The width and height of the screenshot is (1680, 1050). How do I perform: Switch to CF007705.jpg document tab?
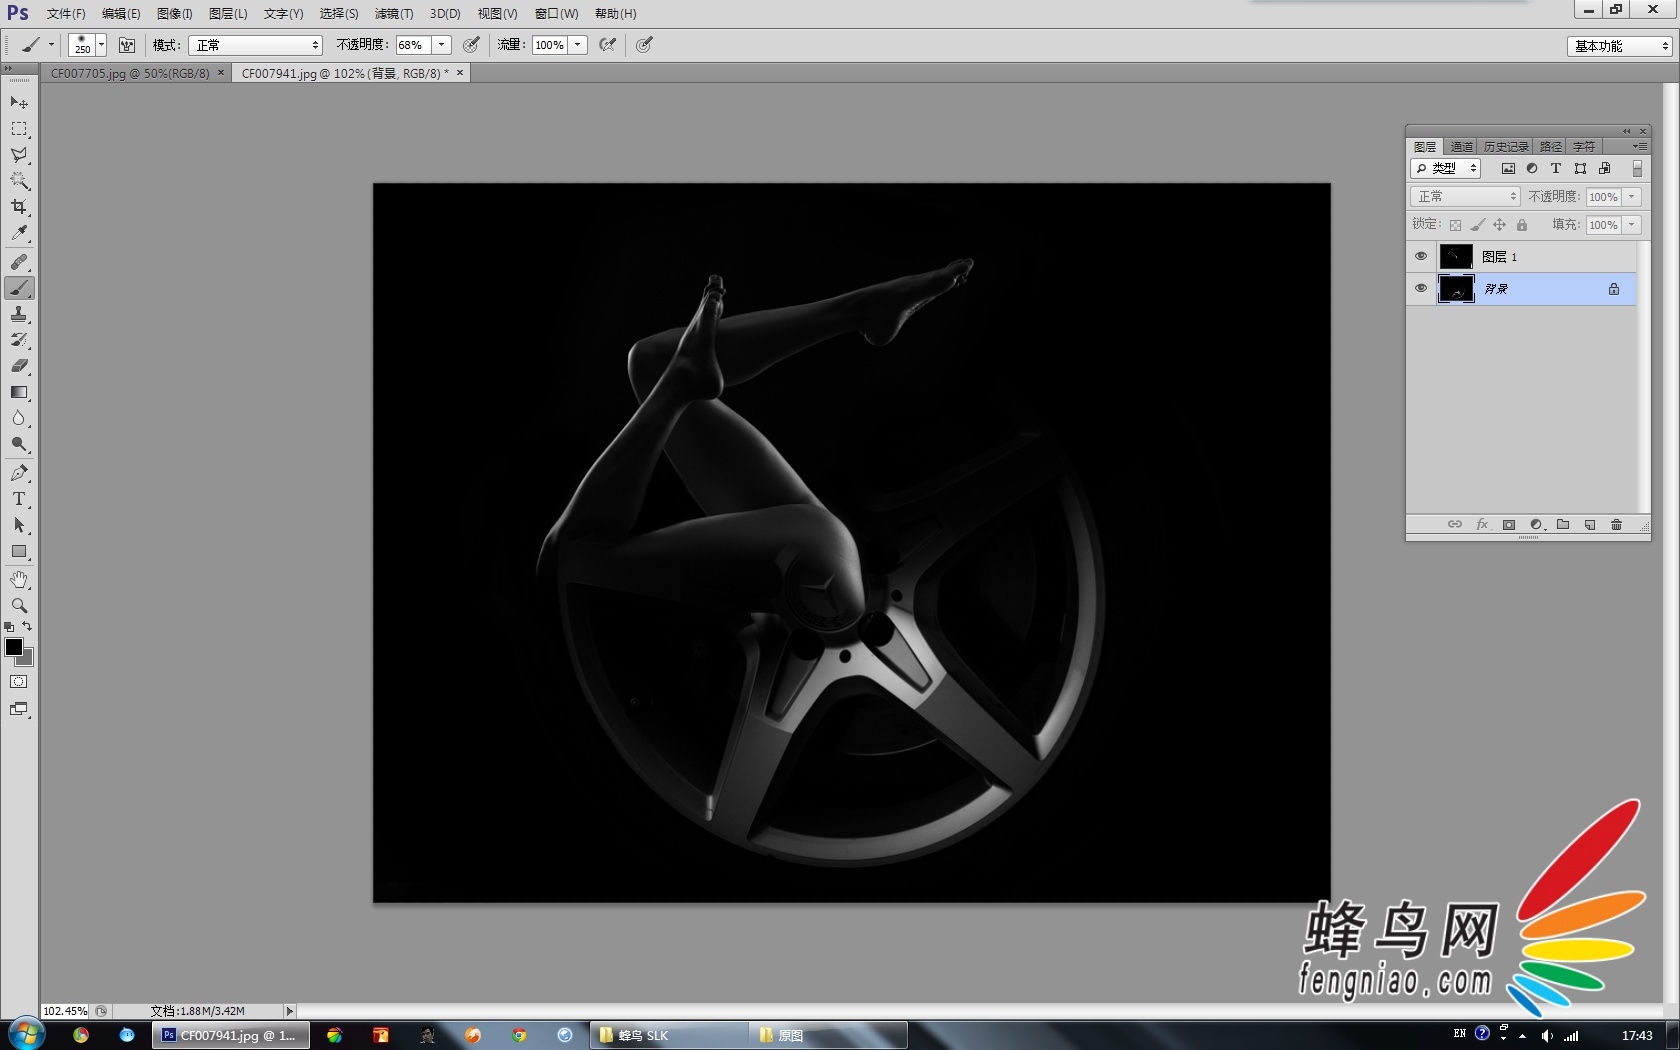coord(131,74)
